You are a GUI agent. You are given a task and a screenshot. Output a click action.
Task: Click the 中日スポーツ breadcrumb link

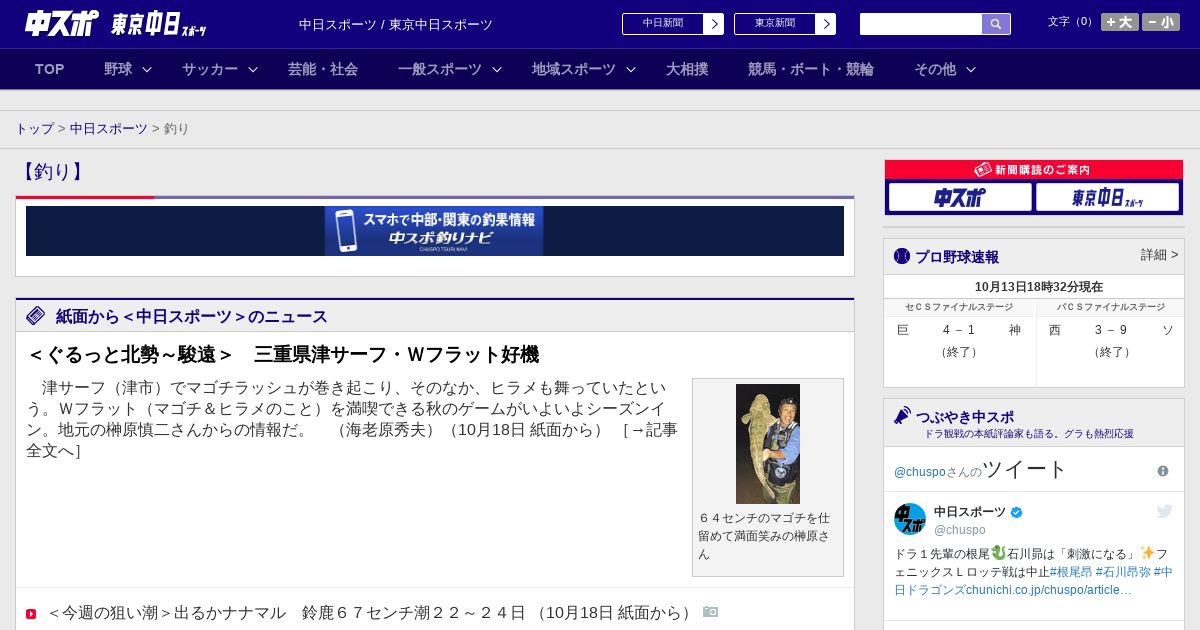tap(108, 129)
